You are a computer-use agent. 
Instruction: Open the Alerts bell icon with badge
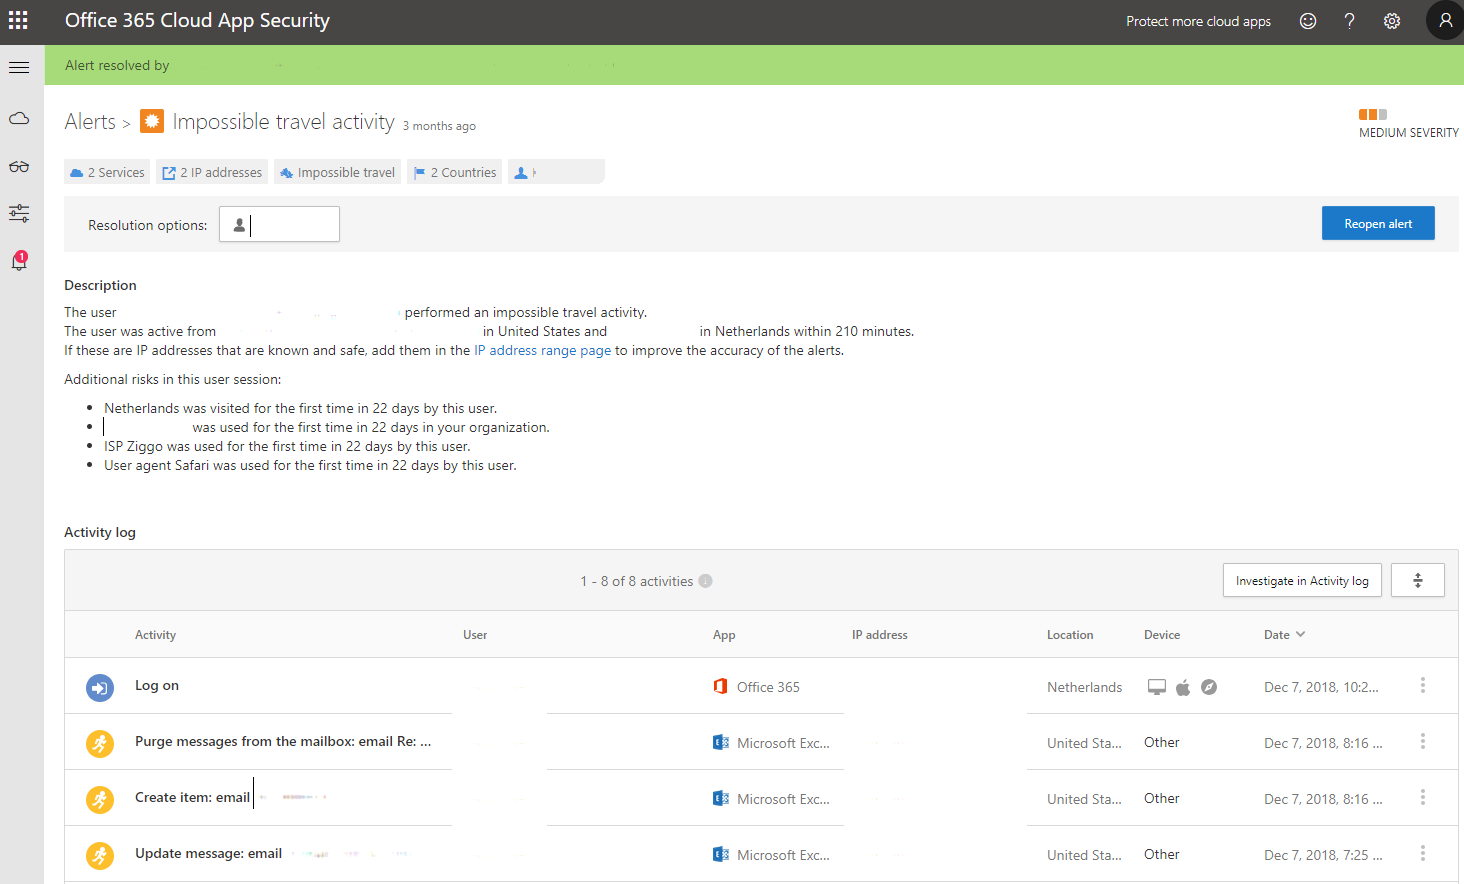point(19,260)
